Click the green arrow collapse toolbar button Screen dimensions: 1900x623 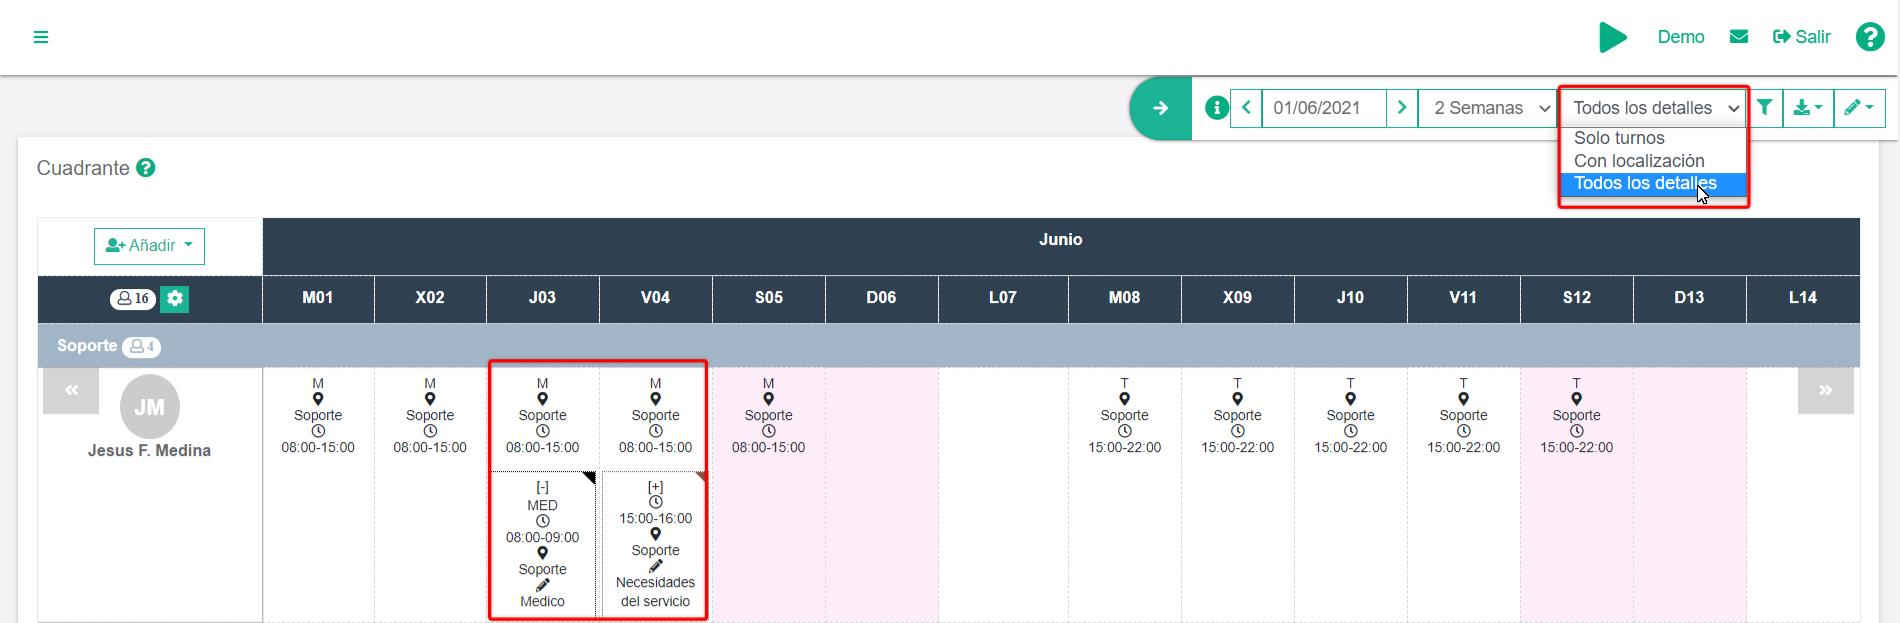pos(1160,108)
